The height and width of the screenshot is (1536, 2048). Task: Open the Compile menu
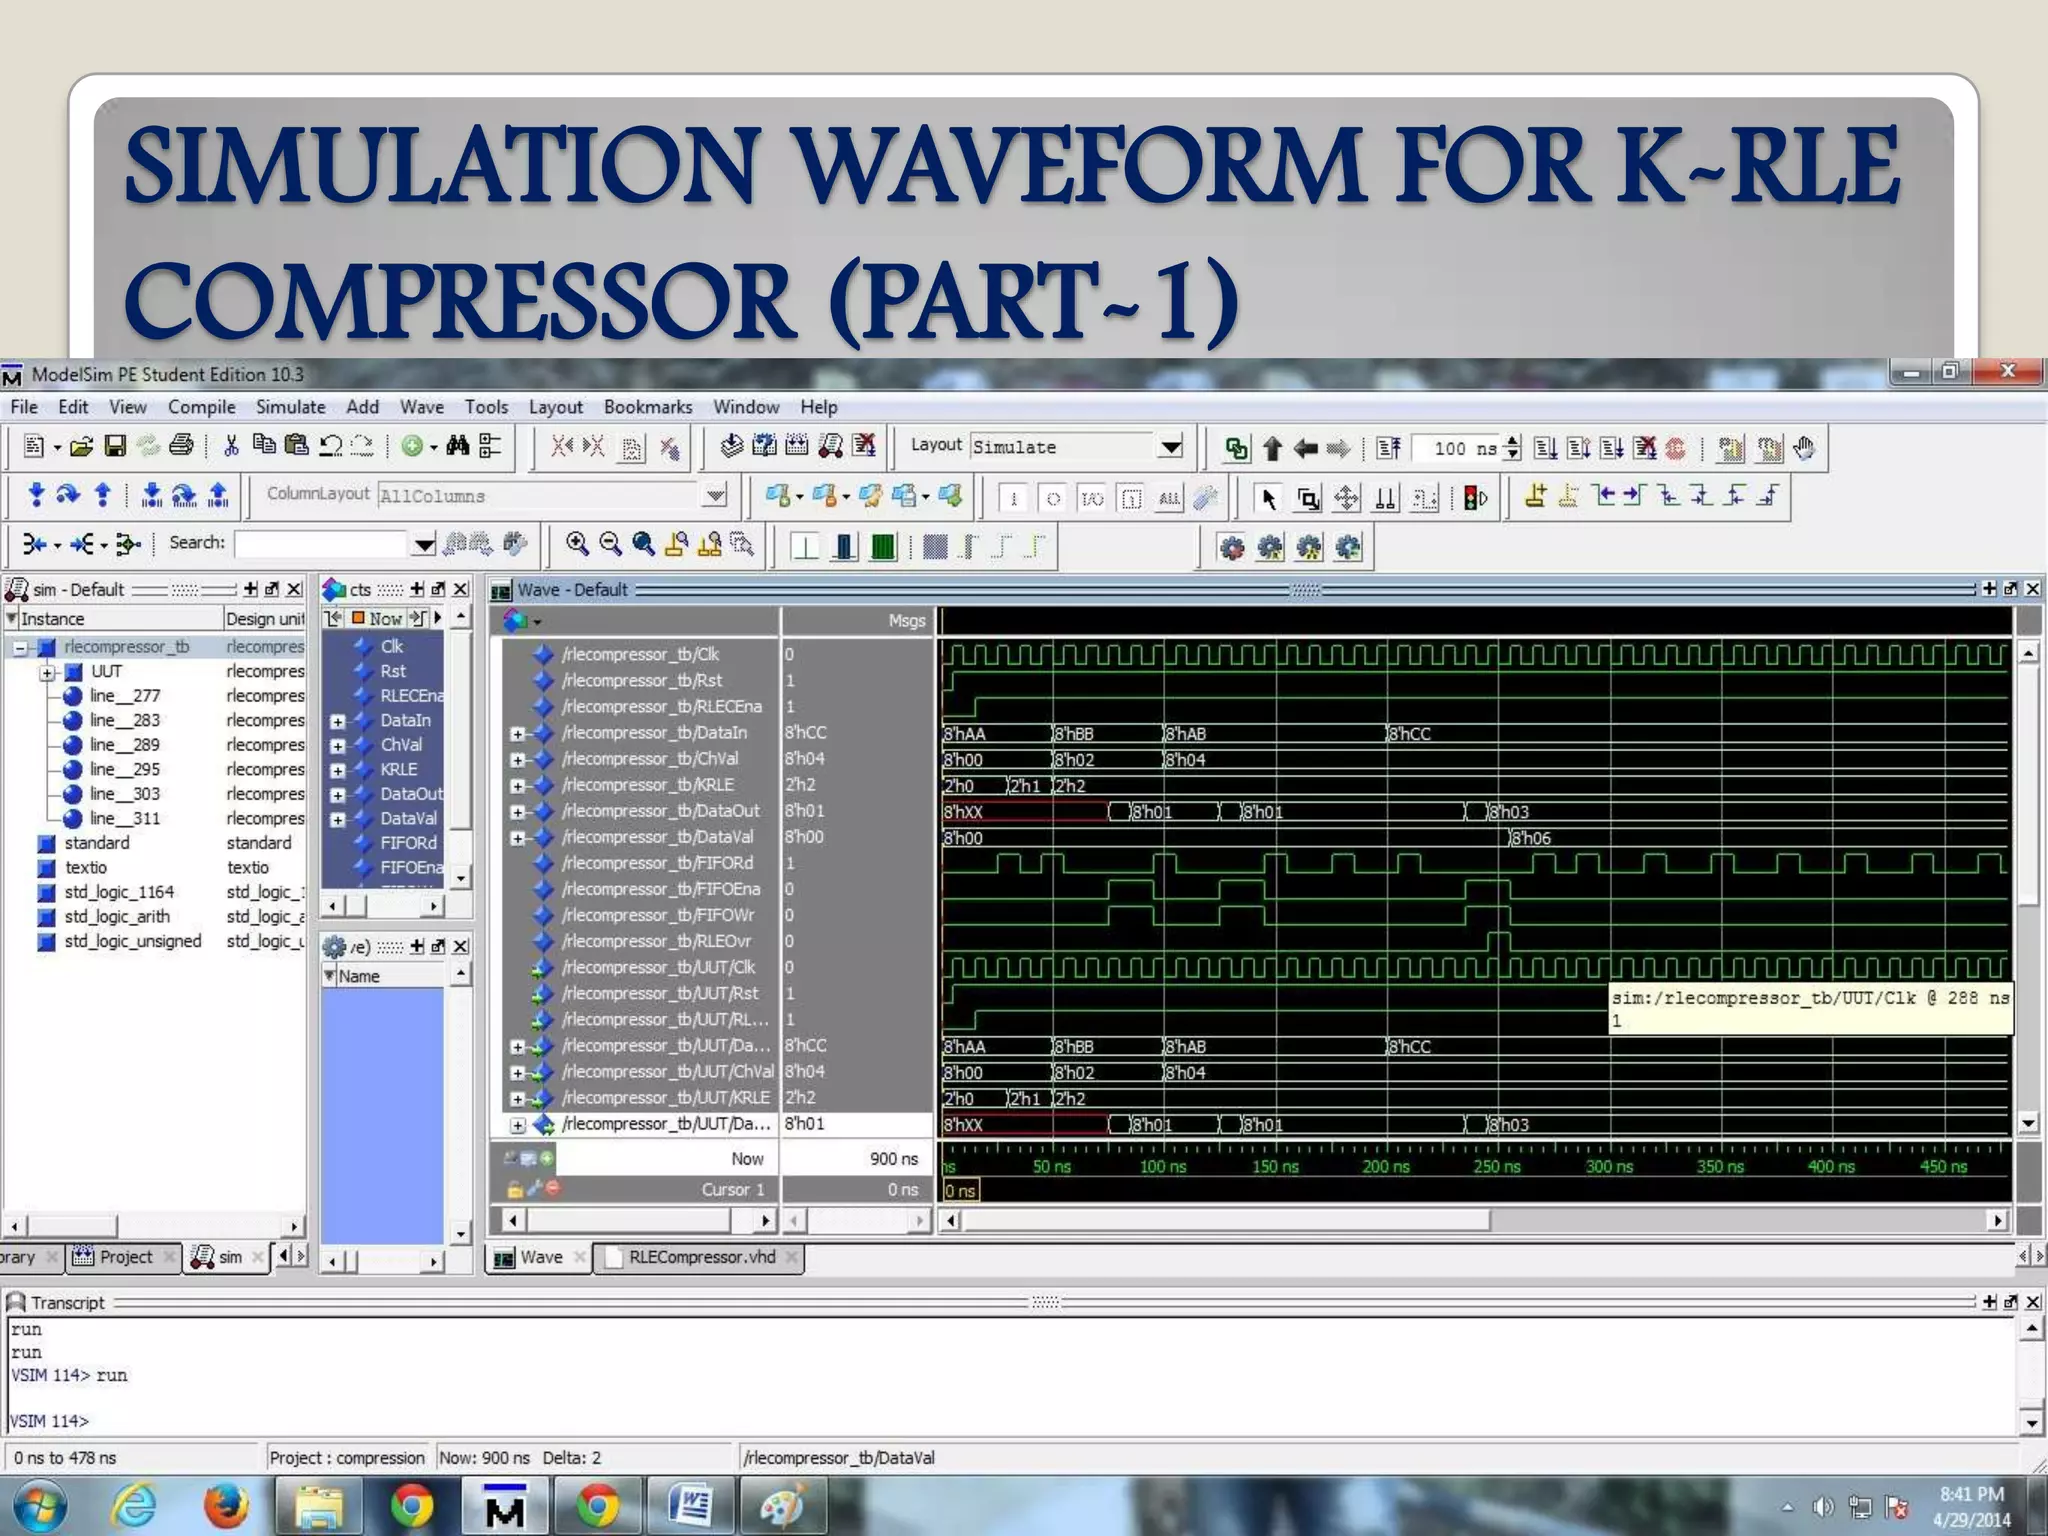(x=202, y=407)
